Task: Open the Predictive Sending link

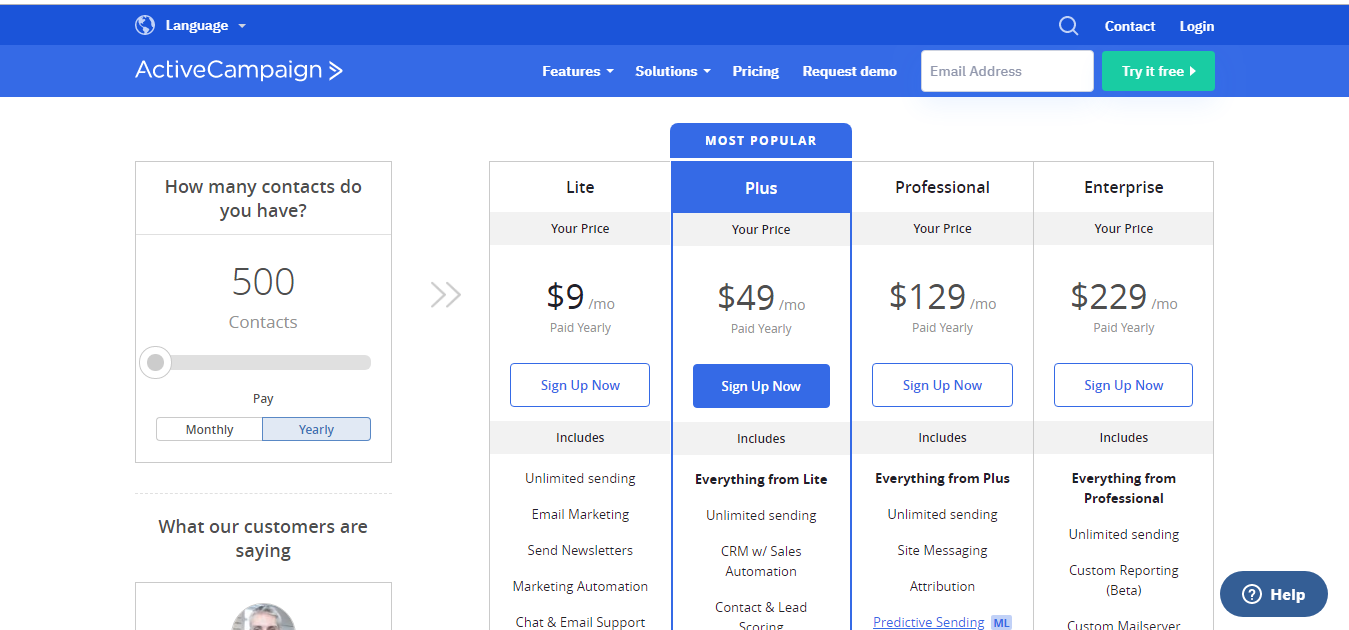Action: tap(928, 622)
